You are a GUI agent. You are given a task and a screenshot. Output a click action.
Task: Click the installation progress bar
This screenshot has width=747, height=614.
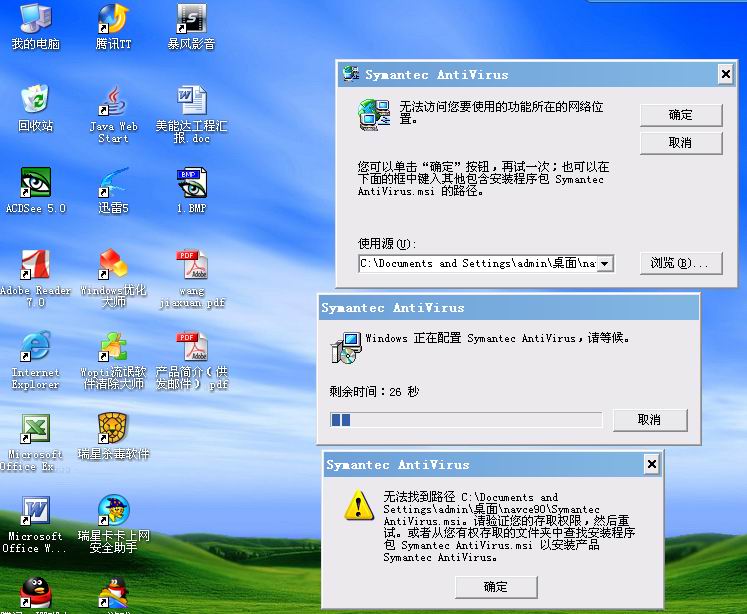coord(466,420)
